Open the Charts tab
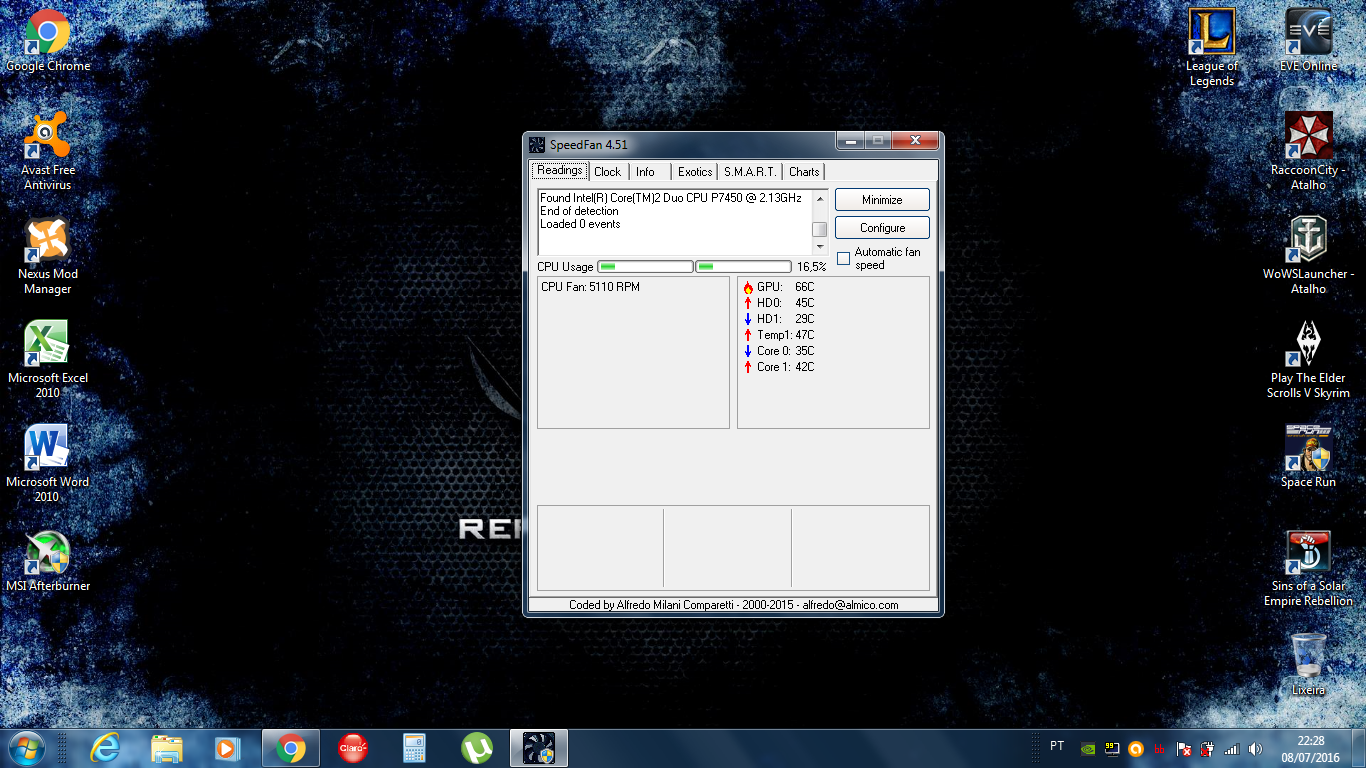This screenshot has width=1366, height=768. 804,171
